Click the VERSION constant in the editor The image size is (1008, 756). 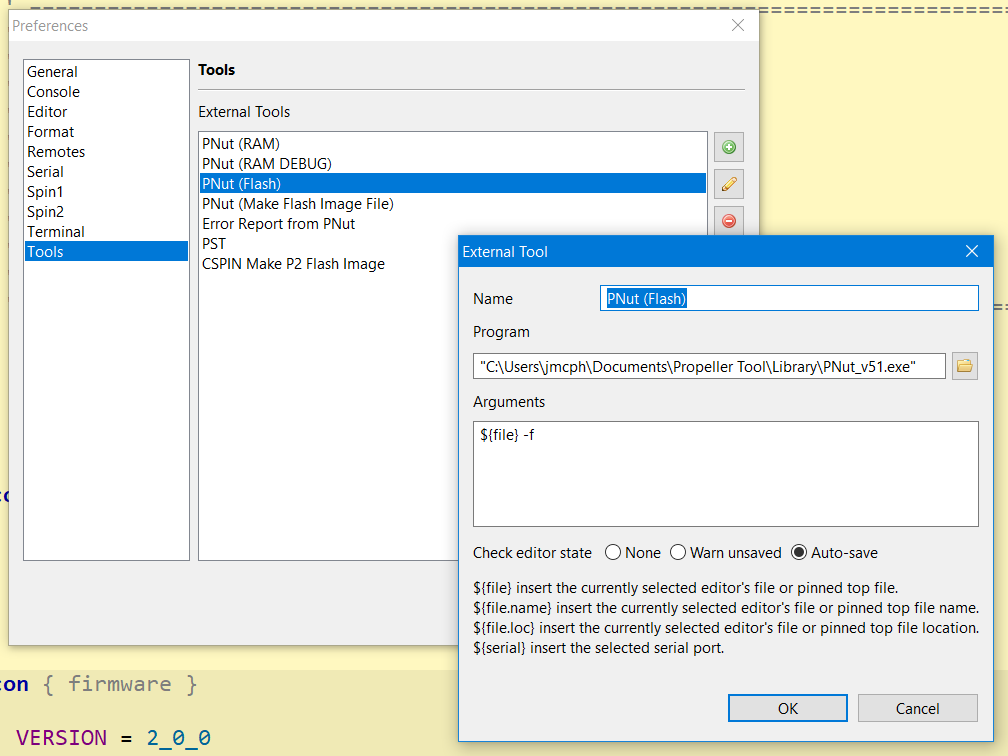tap(61, 737)
